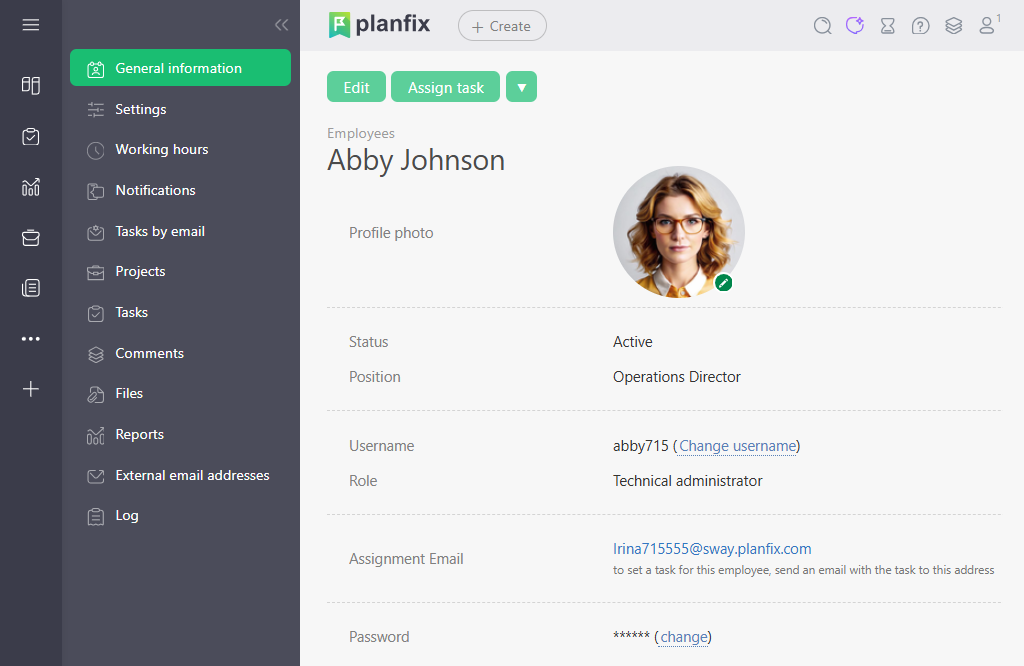Screen dimensions: 1024x666
Task: Open Working hours section
Action: [180, 150]
